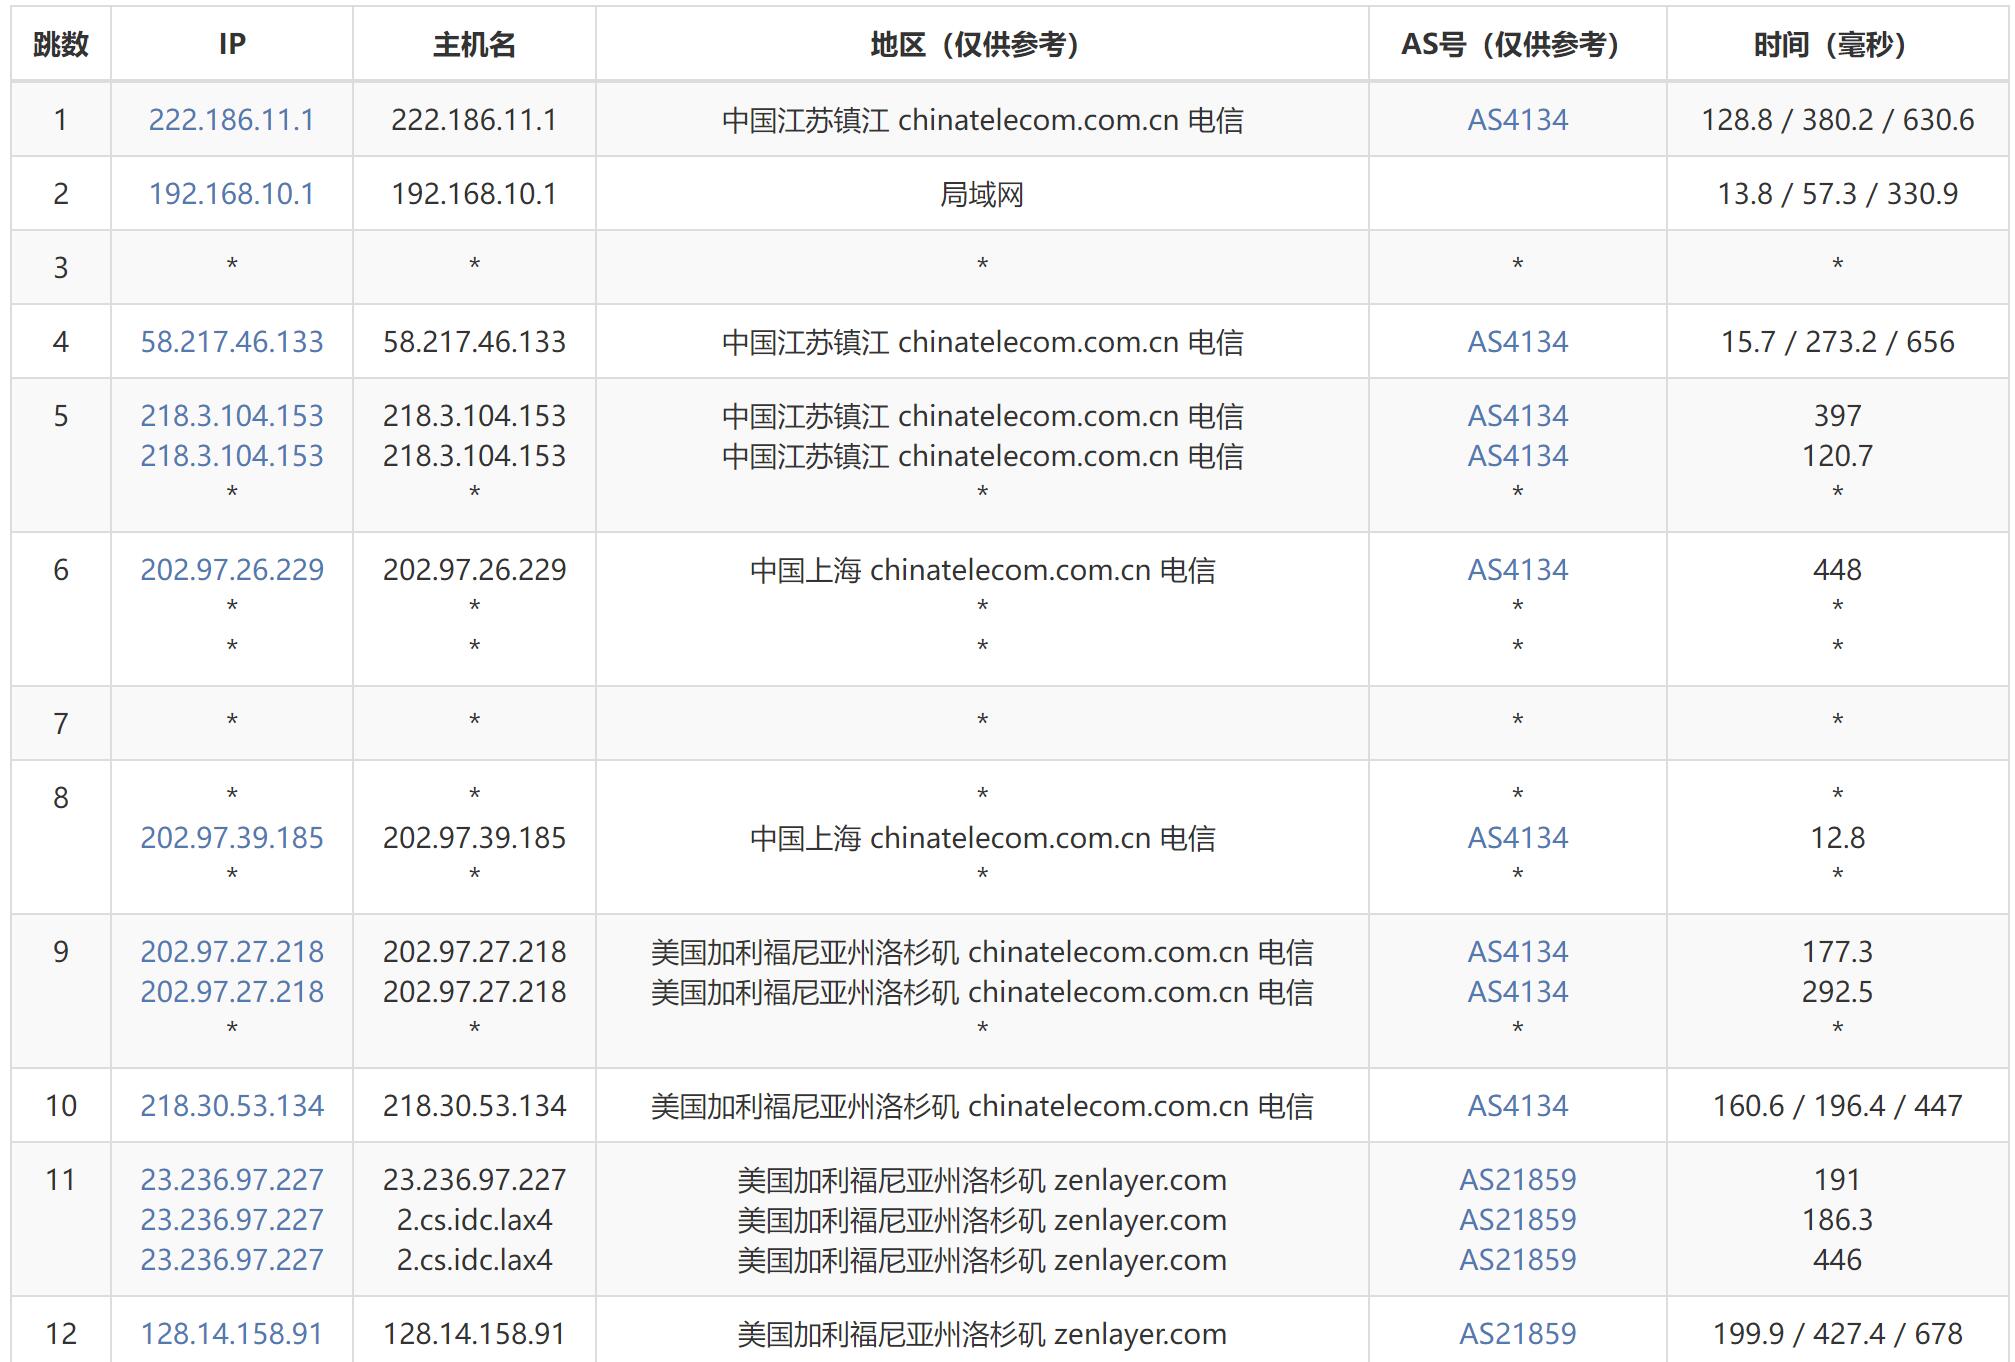Select the 洛杉矶 chinatelecom region text in hop 10
This screenshot has width=2015, height=1362.
pyautogui.click(x=982, y=1106)
